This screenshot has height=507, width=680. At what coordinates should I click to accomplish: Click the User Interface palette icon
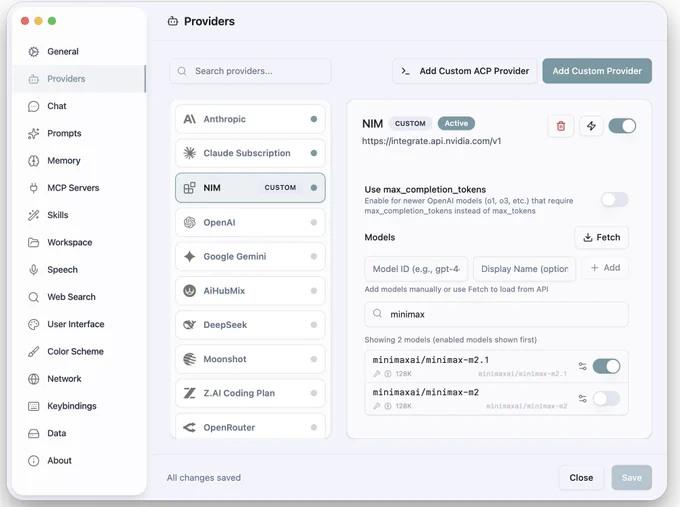pyautogui.click(x=33, y=324)
